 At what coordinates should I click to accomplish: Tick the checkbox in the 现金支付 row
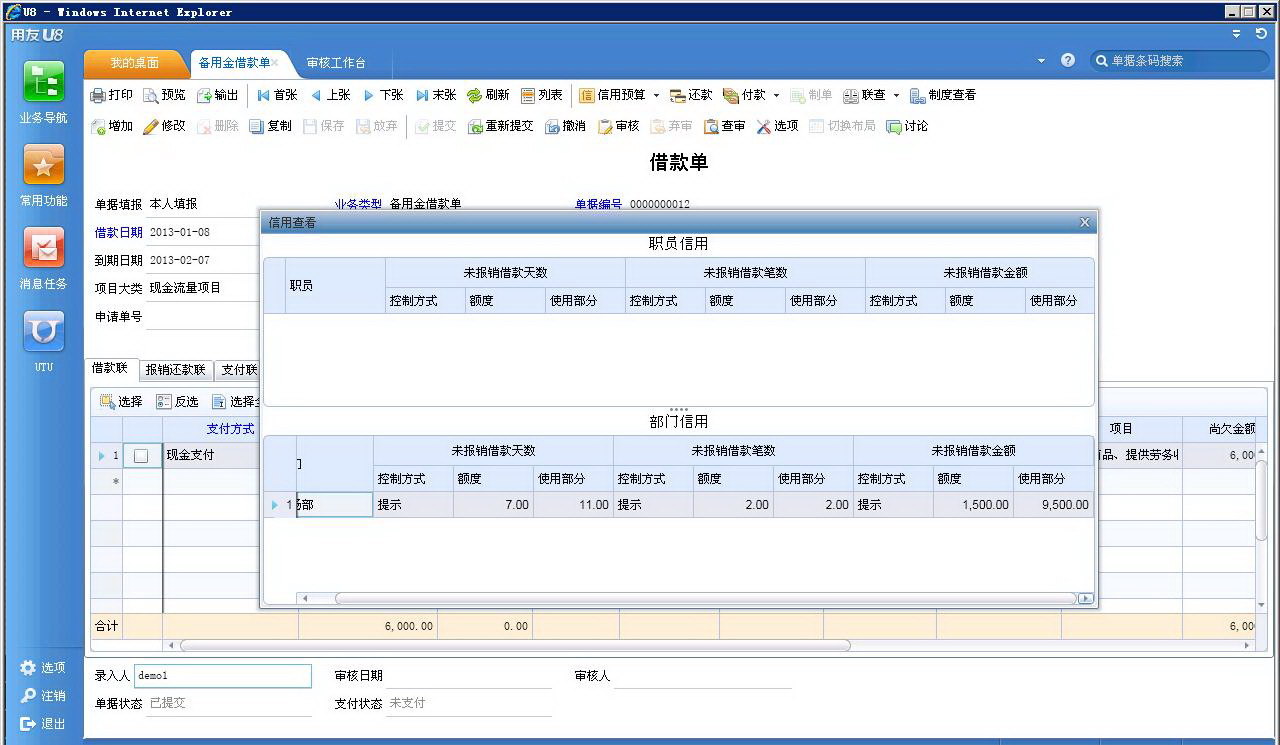141,455
